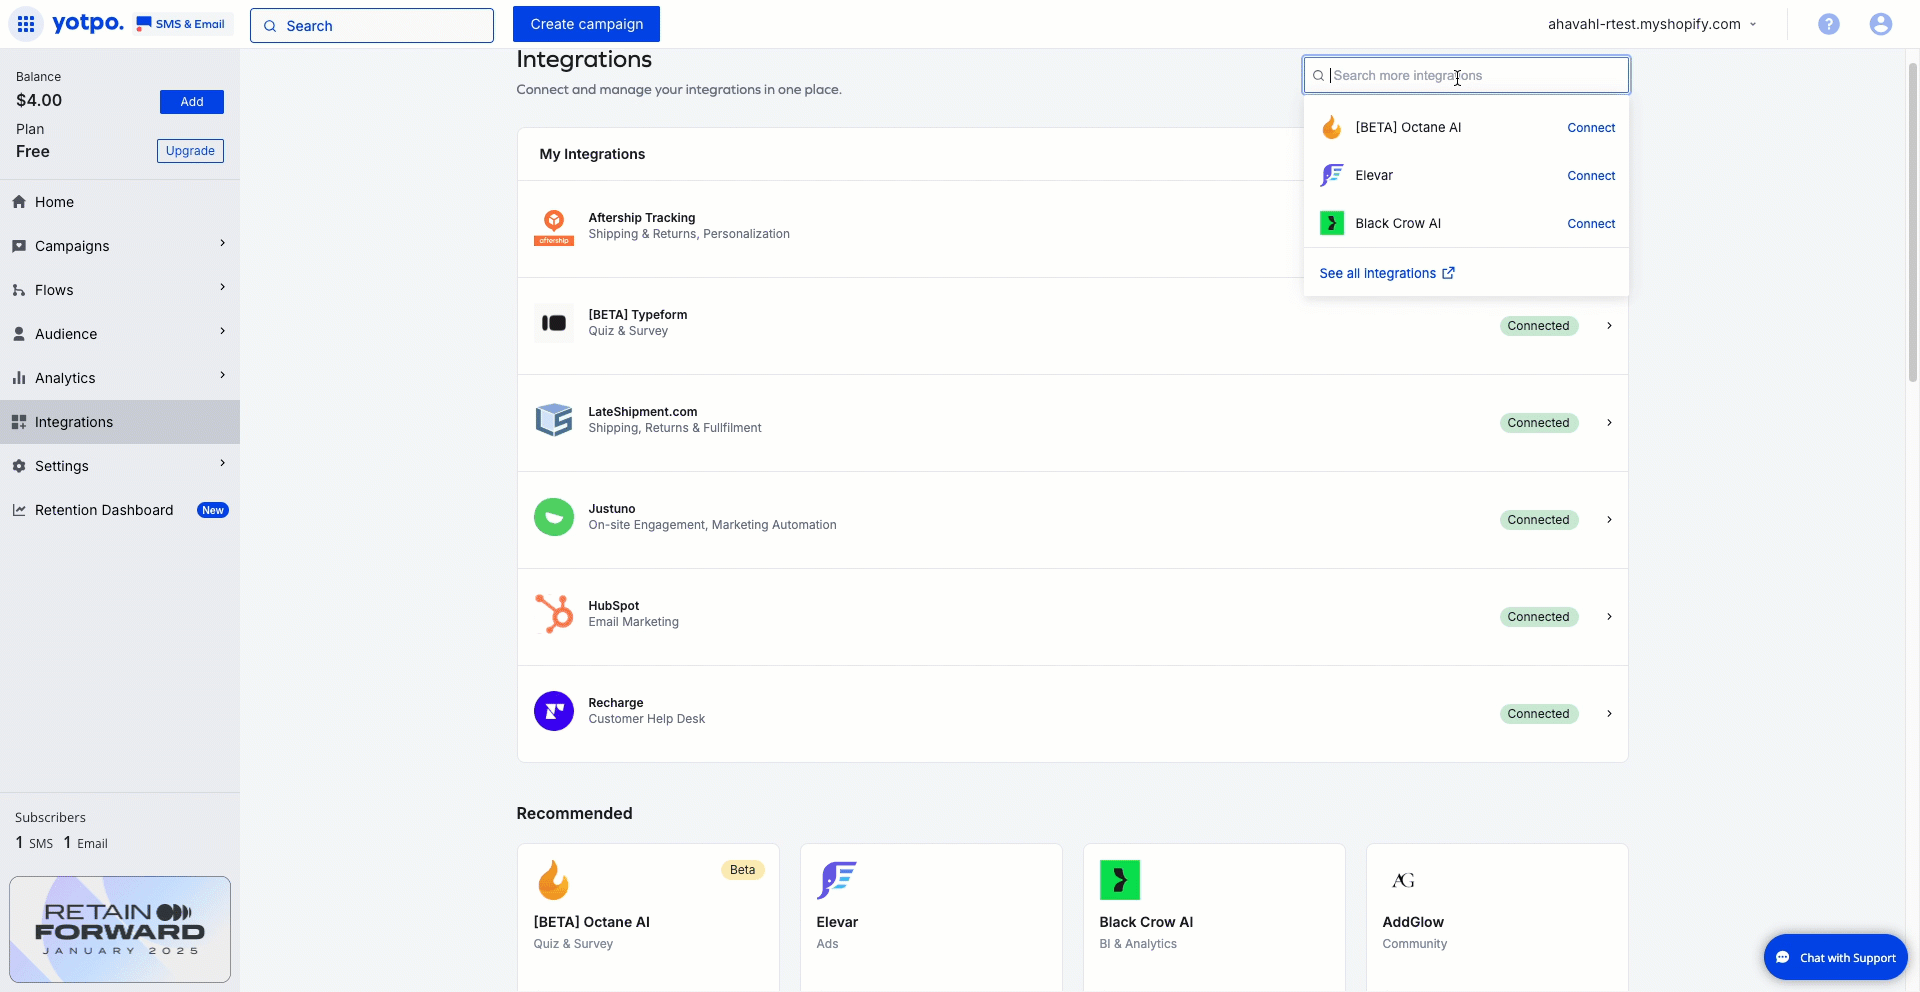Click the page vertical scrollbar
Image resolution: width=1920 pixels, height=992 pixels.
[1913, 222]
